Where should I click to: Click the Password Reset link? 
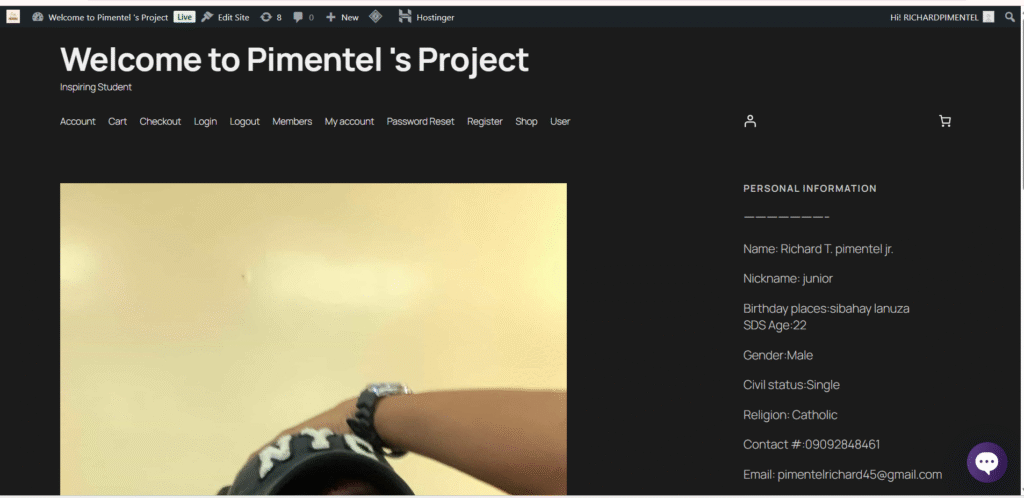coord(420,121)
